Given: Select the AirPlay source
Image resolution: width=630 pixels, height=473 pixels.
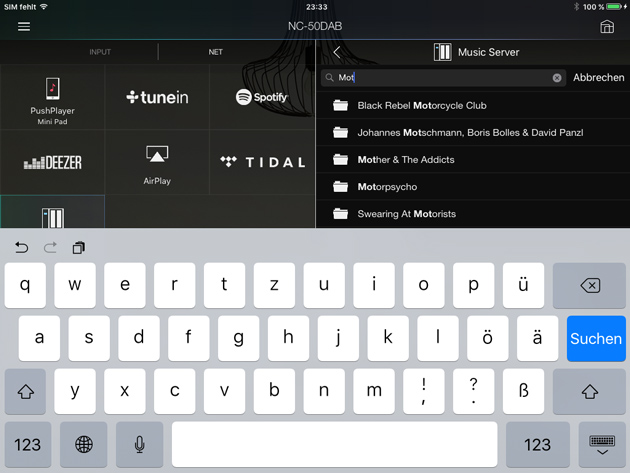Looking at the screenshot, I should [x=157, y=162].
